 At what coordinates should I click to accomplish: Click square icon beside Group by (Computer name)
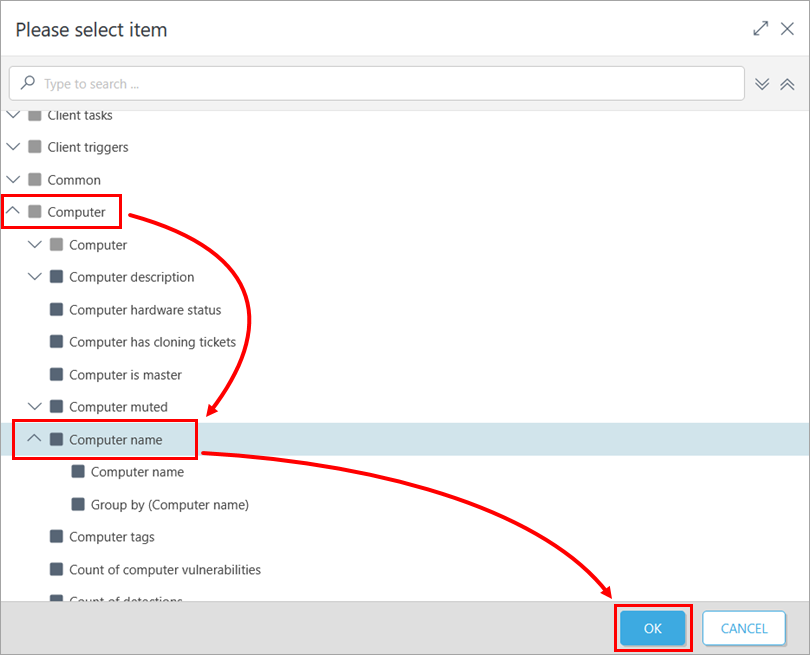coord(78,505)
